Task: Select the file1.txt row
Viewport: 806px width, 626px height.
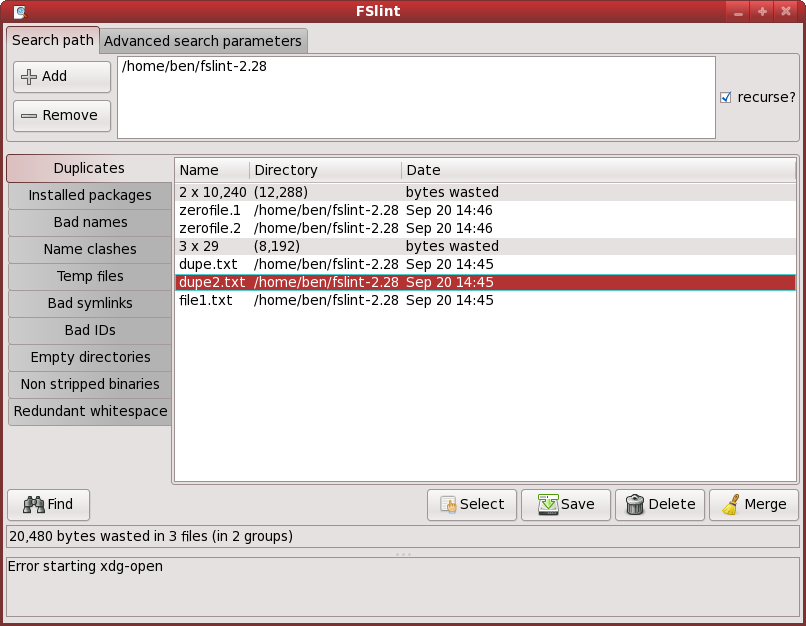Action: tap(485, 300)
